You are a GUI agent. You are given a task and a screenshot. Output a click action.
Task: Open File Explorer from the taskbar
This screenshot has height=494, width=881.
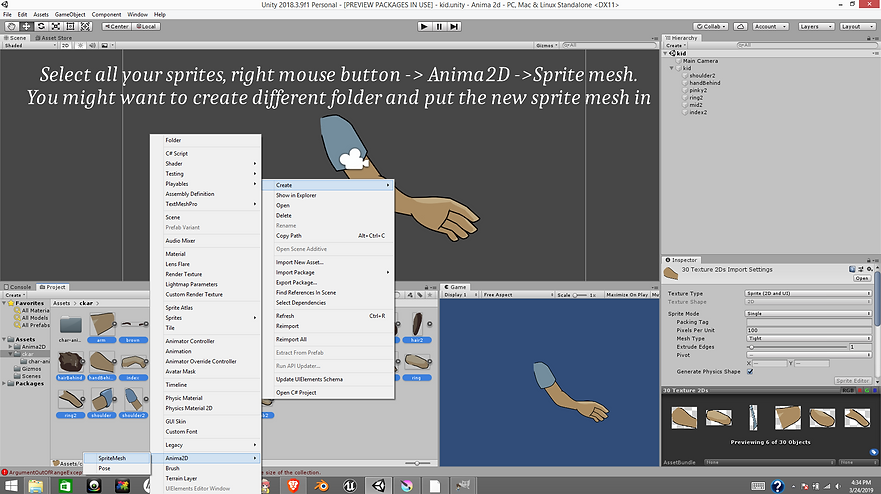click(36, 486)
